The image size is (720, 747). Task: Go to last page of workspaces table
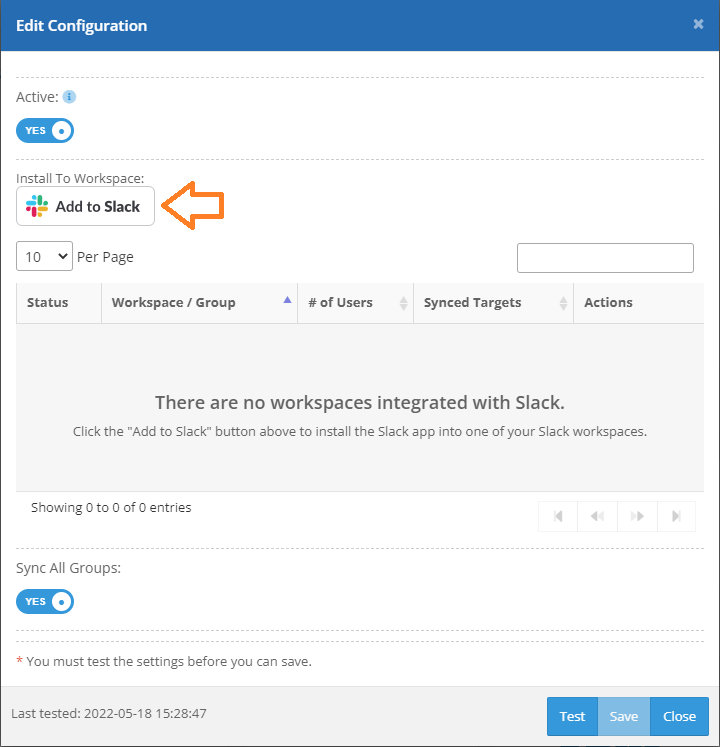[x=676, y=516]
